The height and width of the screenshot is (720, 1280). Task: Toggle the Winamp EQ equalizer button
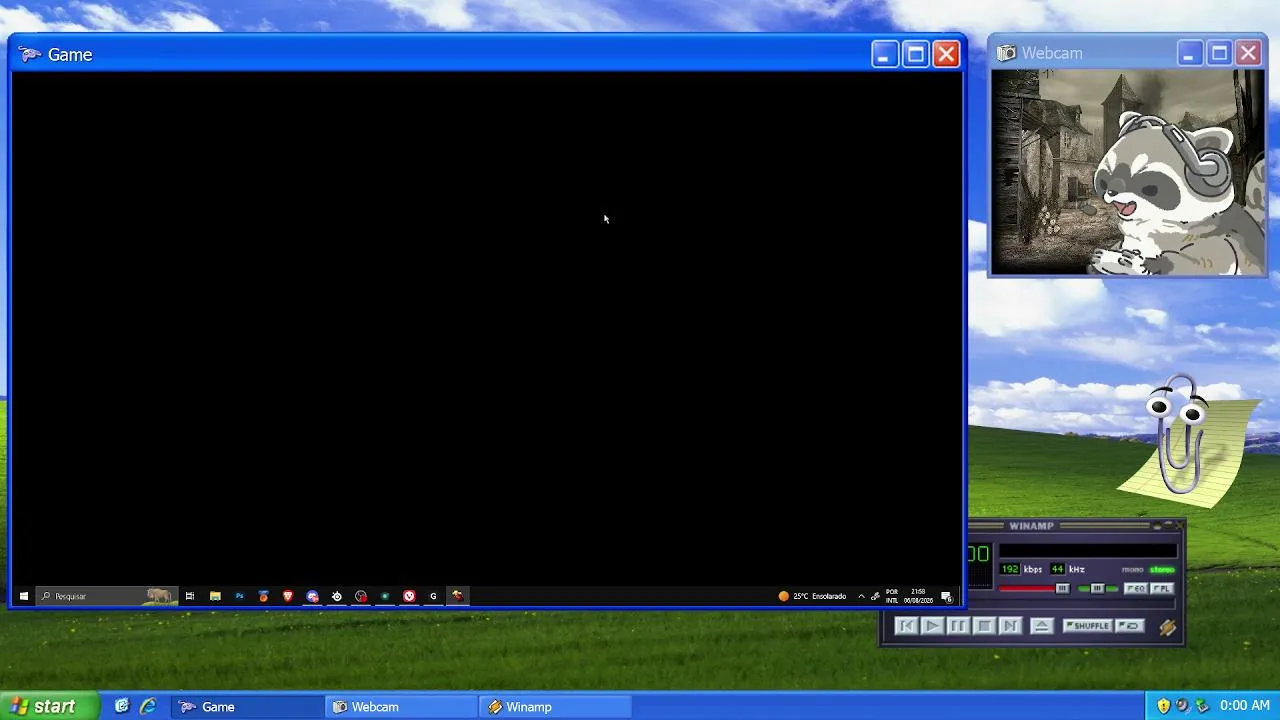click(x=1136, y=589)
